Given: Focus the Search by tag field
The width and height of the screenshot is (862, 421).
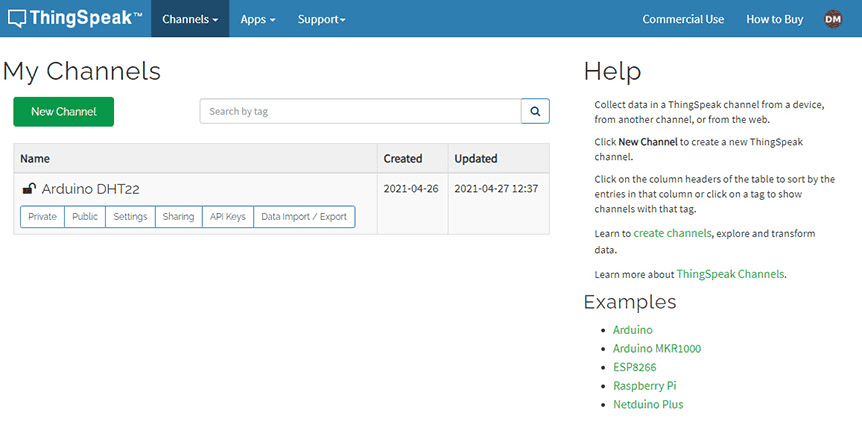Looking at the screenshot, I should coord(360,111).
